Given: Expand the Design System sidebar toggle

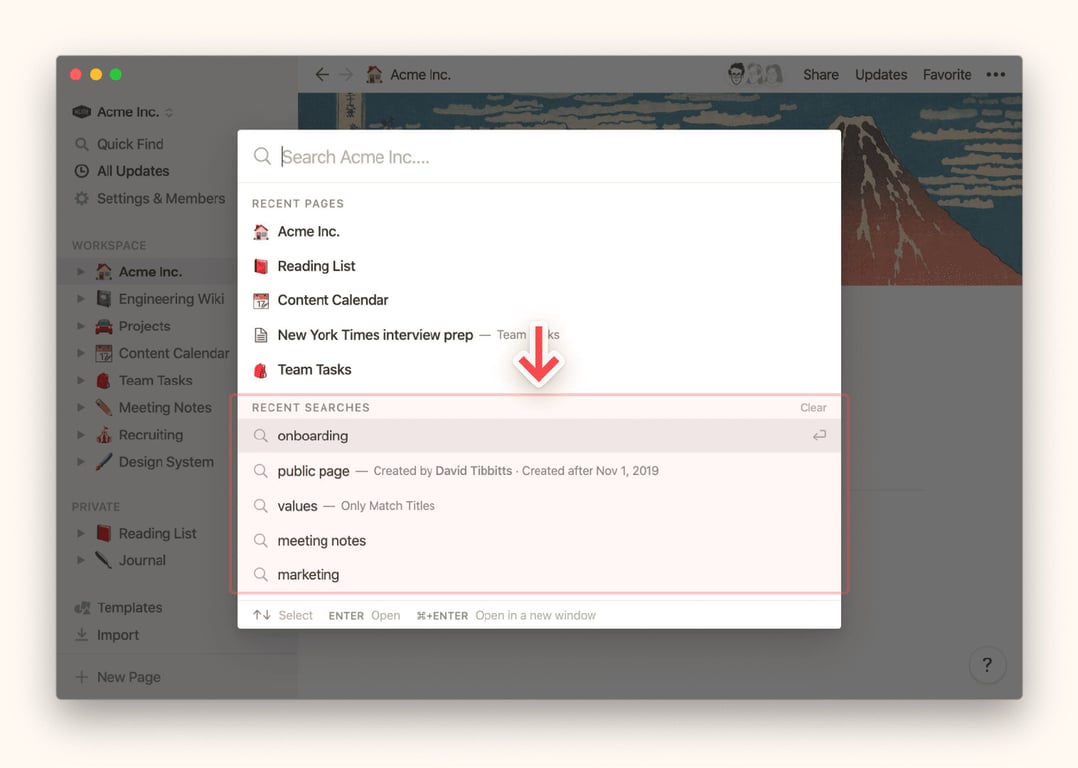Looking at the screenshot, I should 80,462.
